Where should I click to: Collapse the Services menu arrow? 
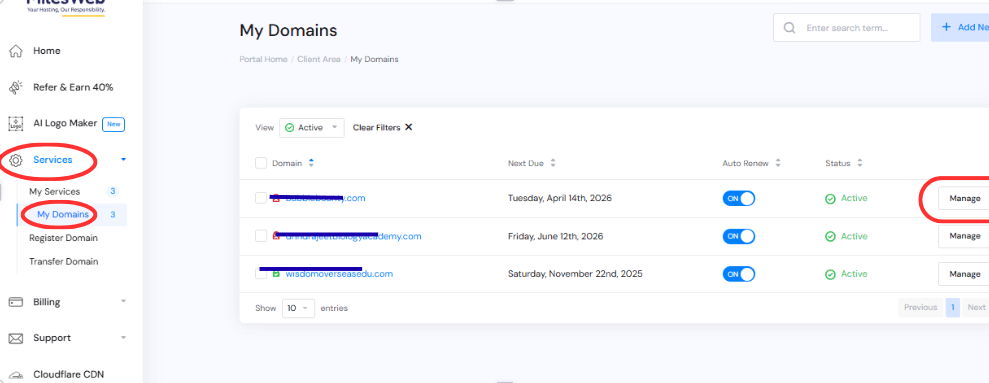[x=124, y=160]
